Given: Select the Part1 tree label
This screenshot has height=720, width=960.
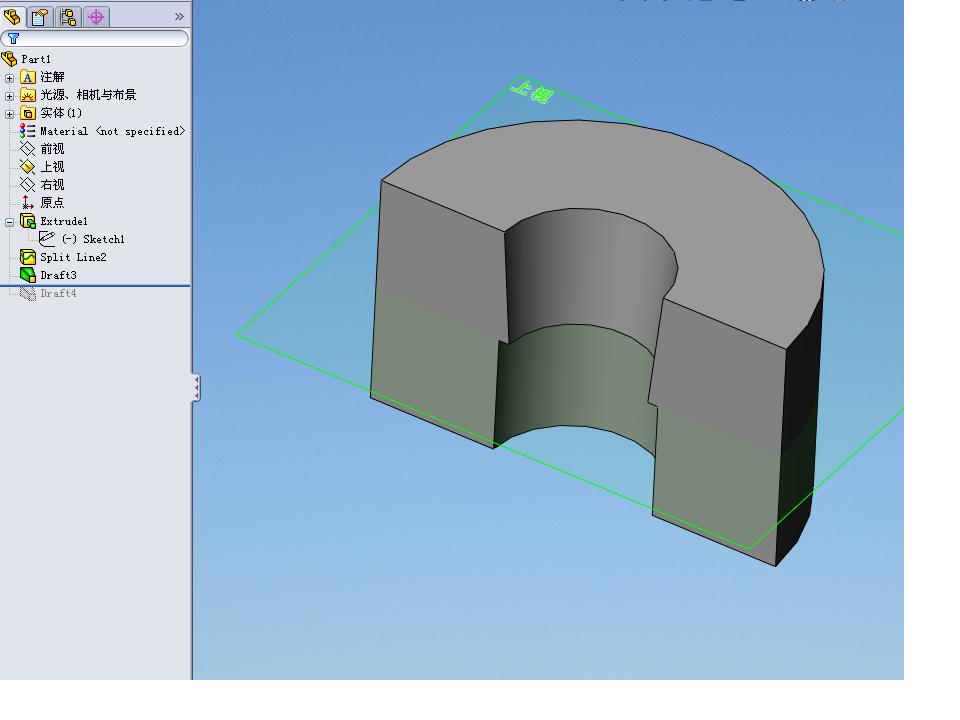Looking at the screenshot, I should point(36,59).
